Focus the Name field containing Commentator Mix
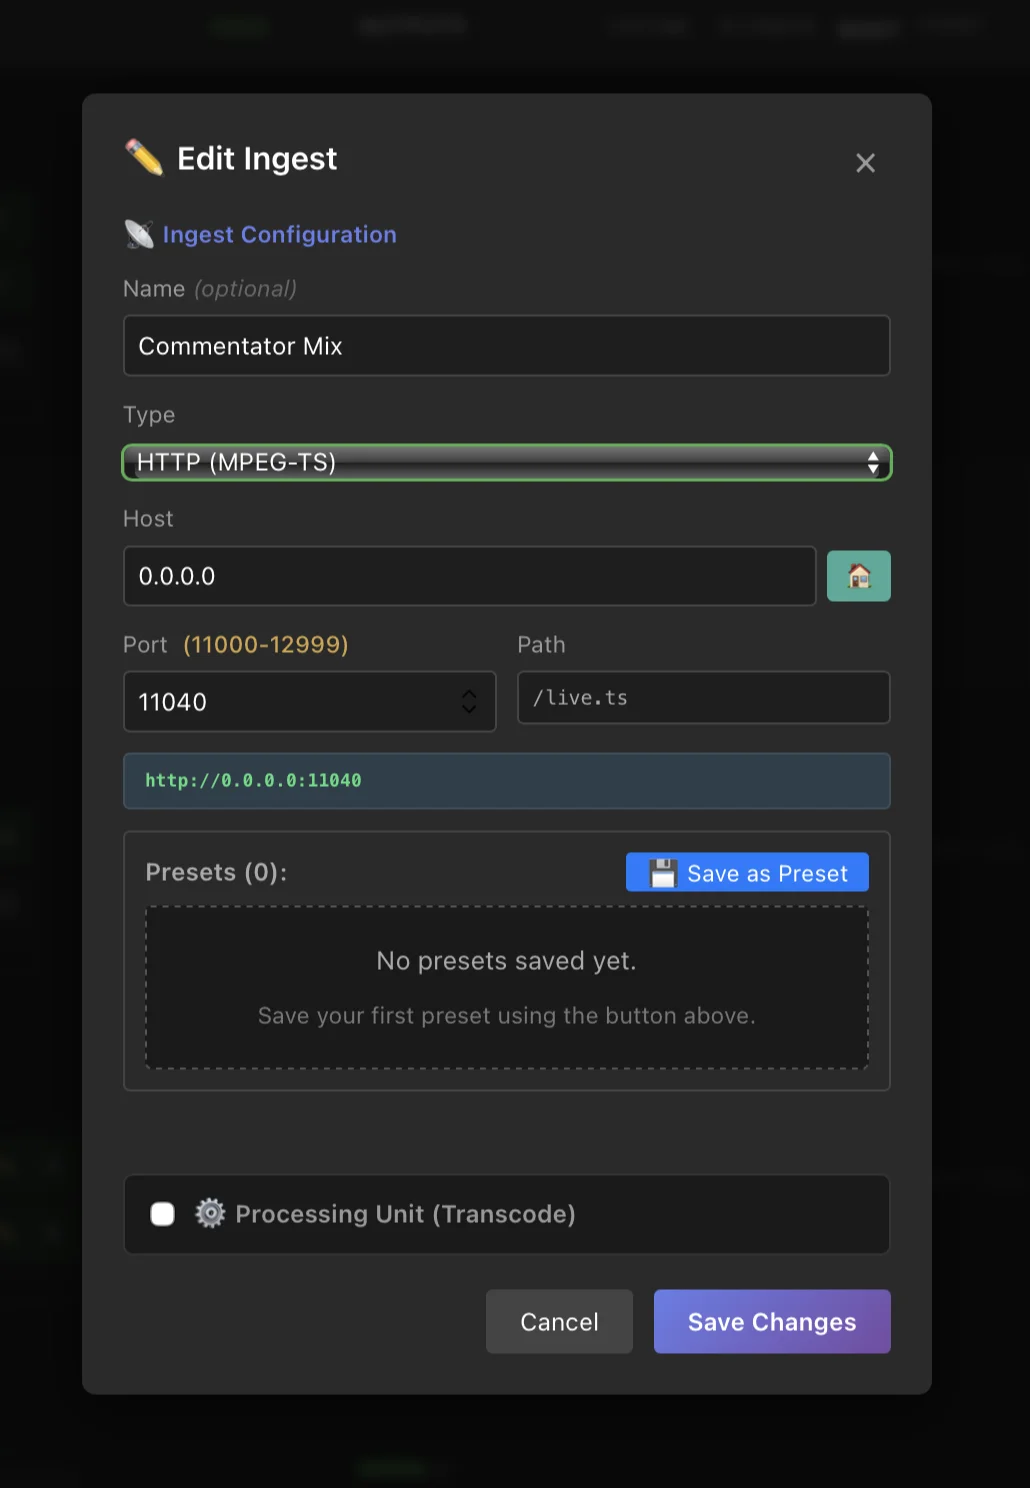This screenshot has height=1488, width=1030. pos(506,346)
